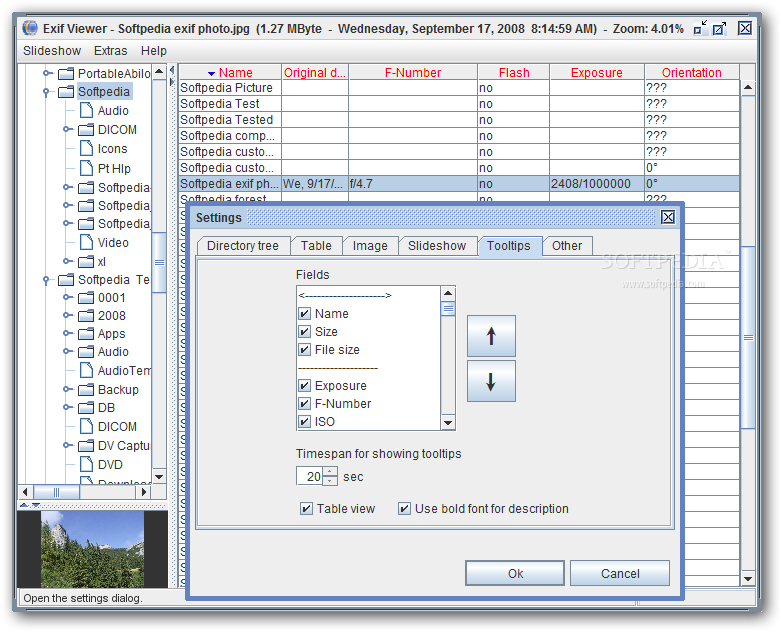The image size is (782, 632).
Task: Click the Exif Viewer app icon in title bar
Action: click(x=30, y=28)
